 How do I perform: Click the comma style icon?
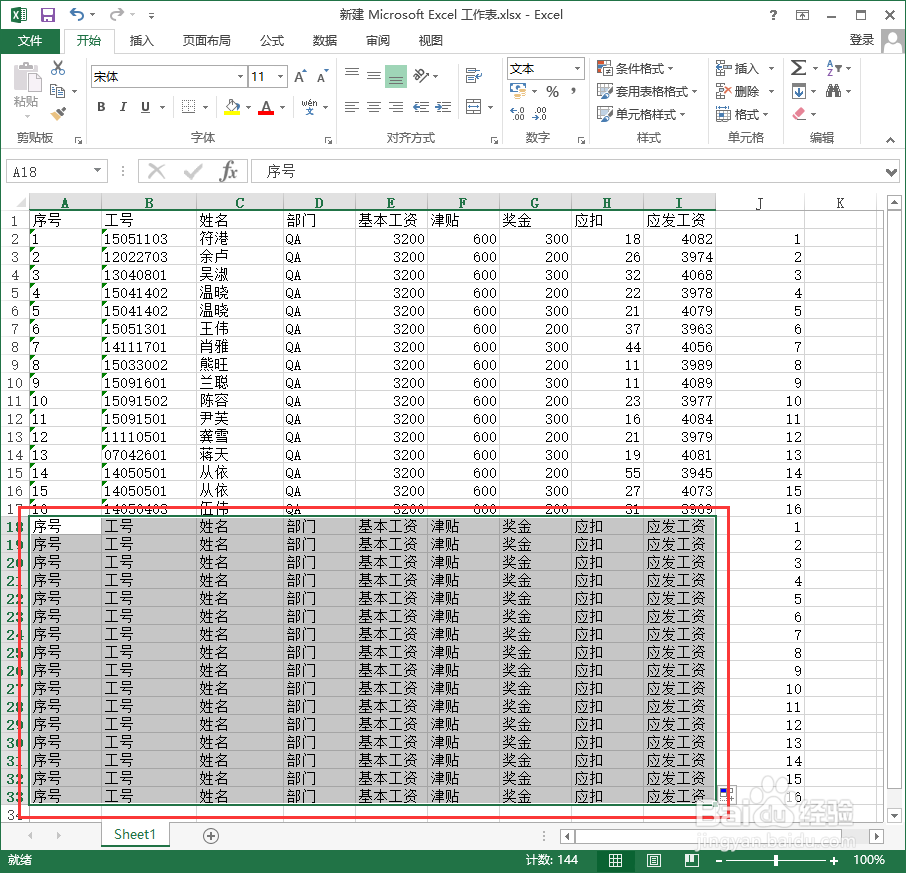(x=573, y=91)
